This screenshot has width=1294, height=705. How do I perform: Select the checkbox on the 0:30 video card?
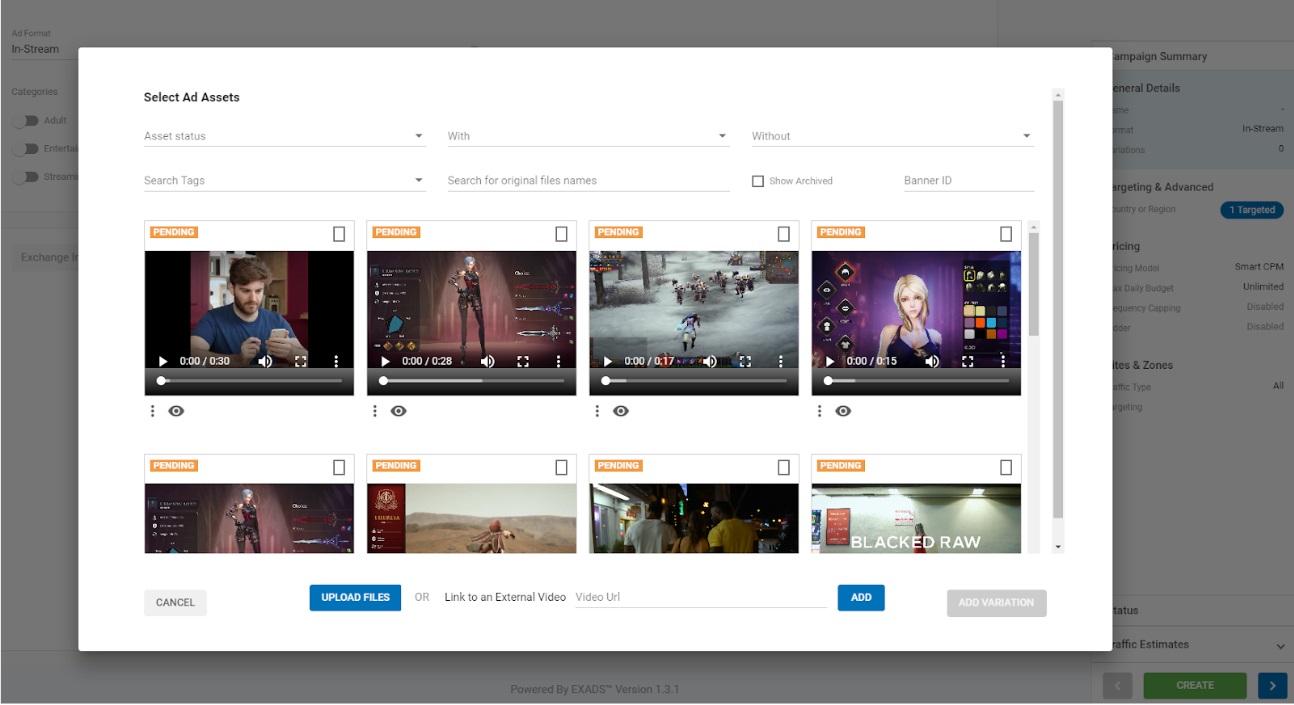click(x=339, y=234)
